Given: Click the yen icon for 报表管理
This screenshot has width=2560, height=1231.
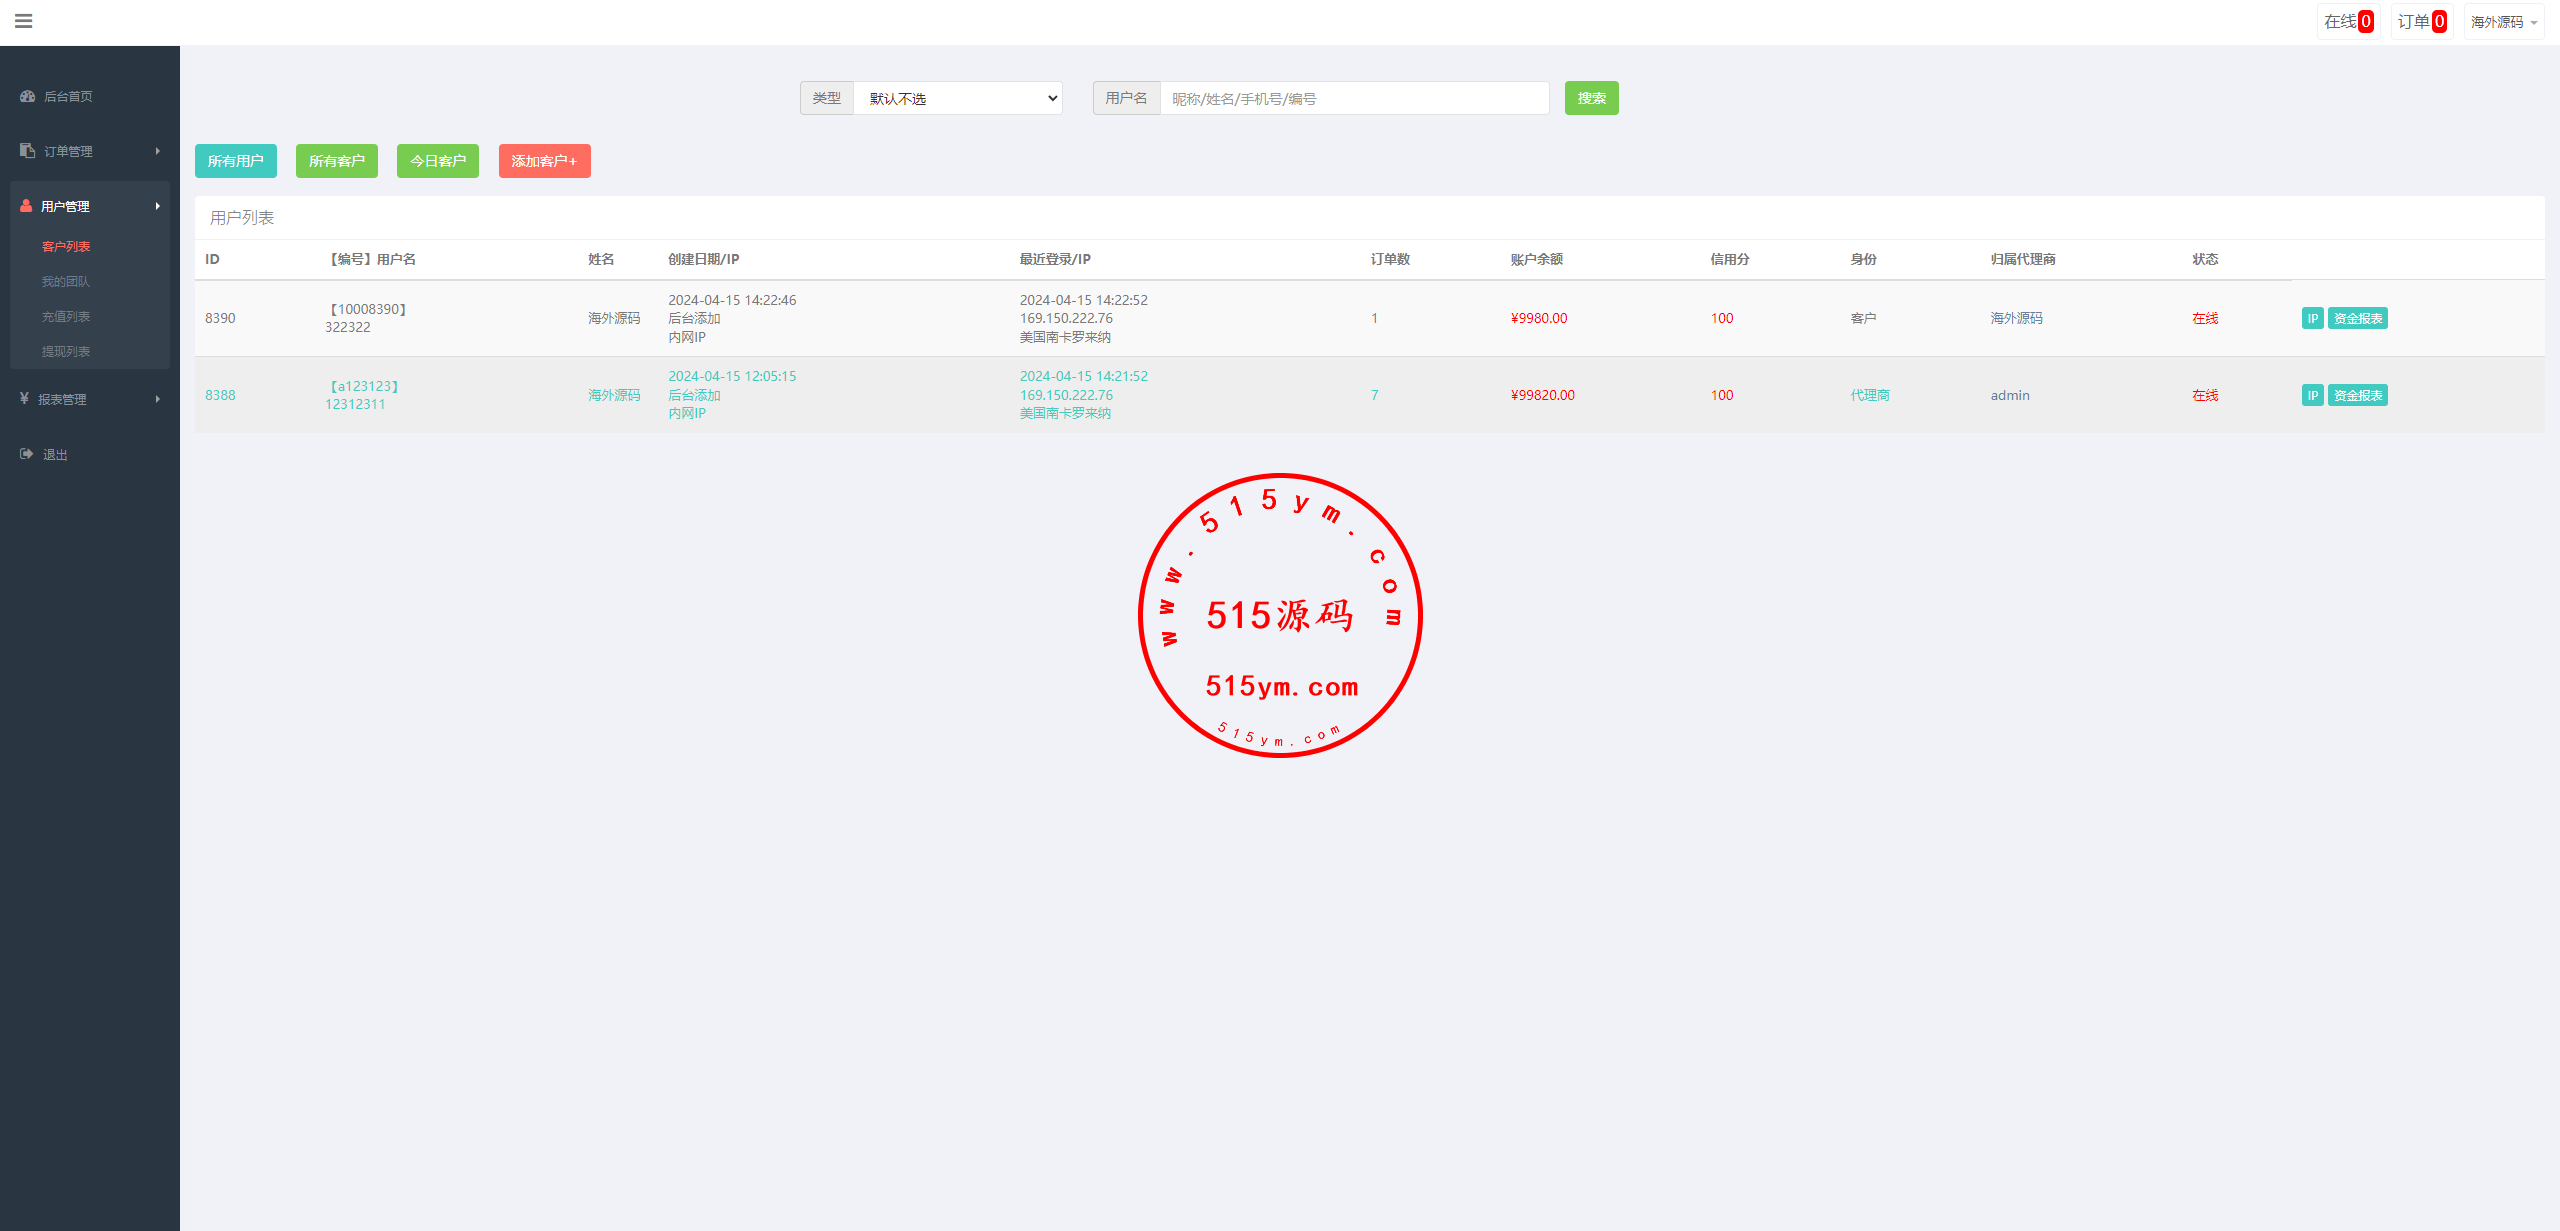Looking at the screenshot, I should point(24,399).
